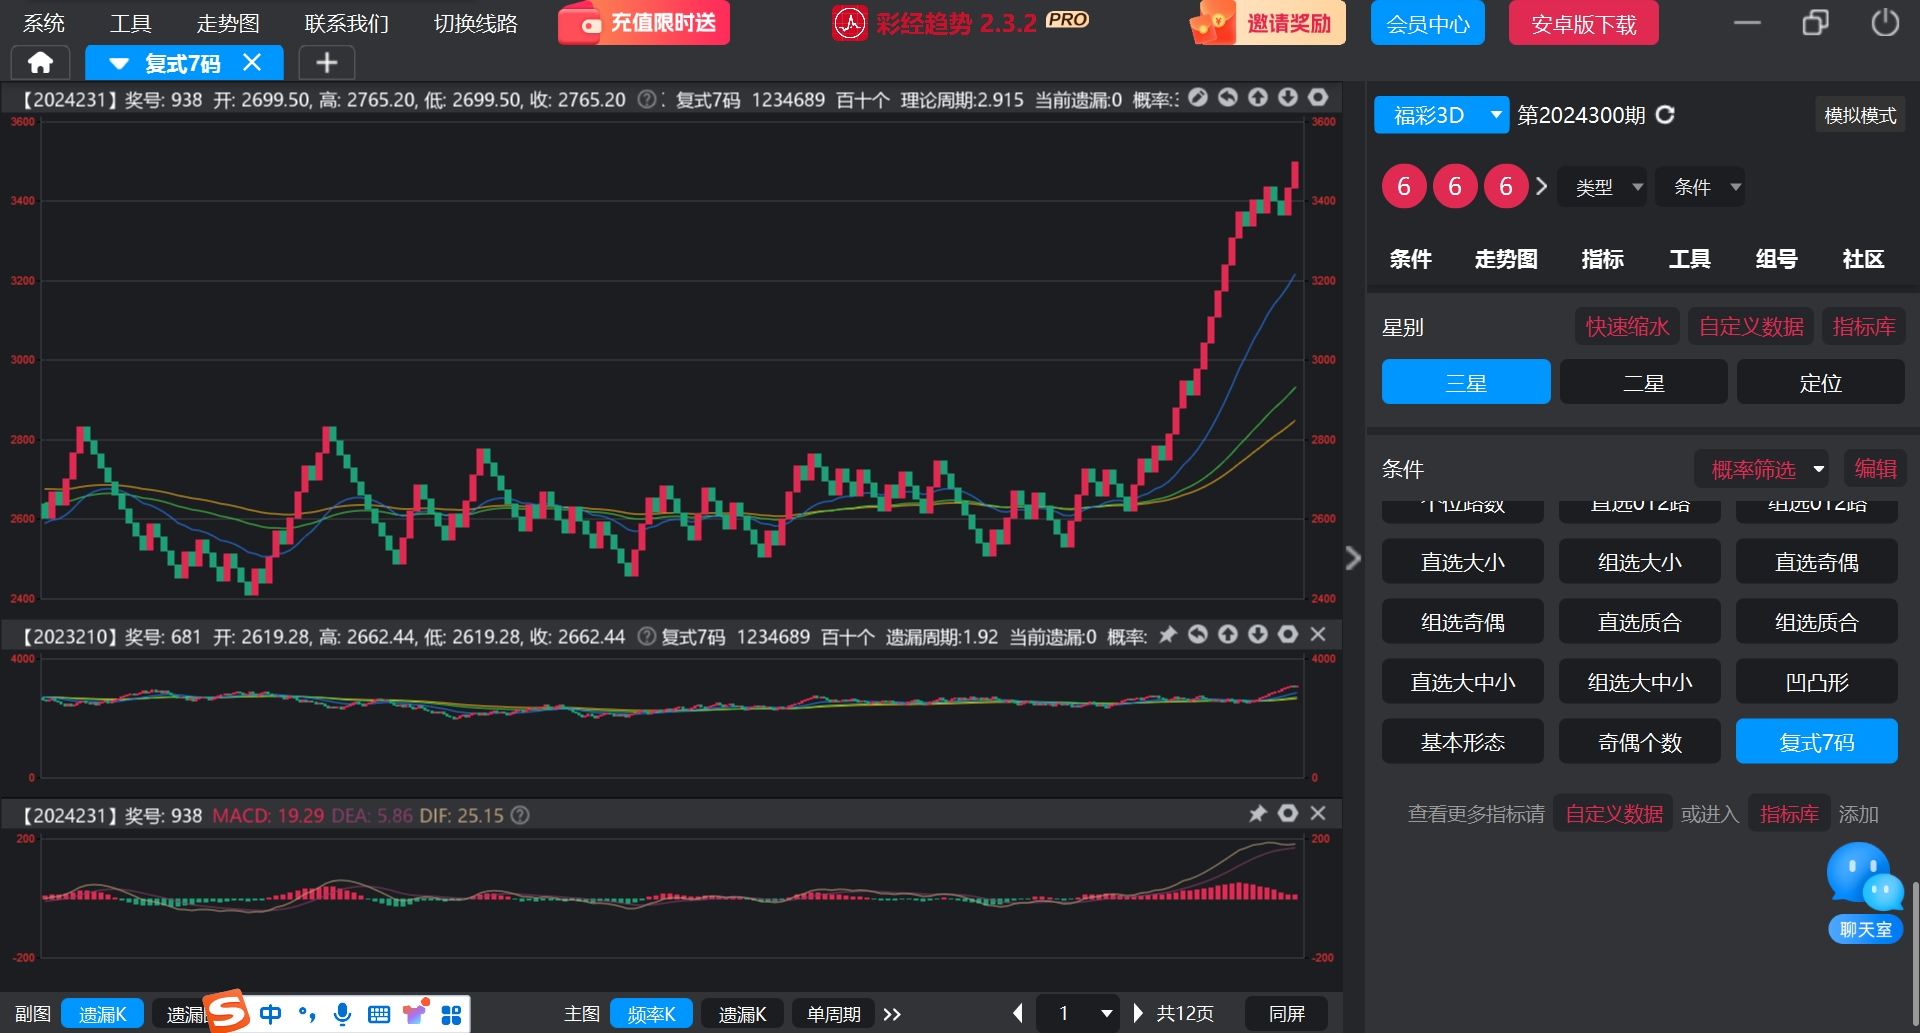
Task: Collapse the right side panel arrow
Action: pyautogui.click(x=1353, y=557)
